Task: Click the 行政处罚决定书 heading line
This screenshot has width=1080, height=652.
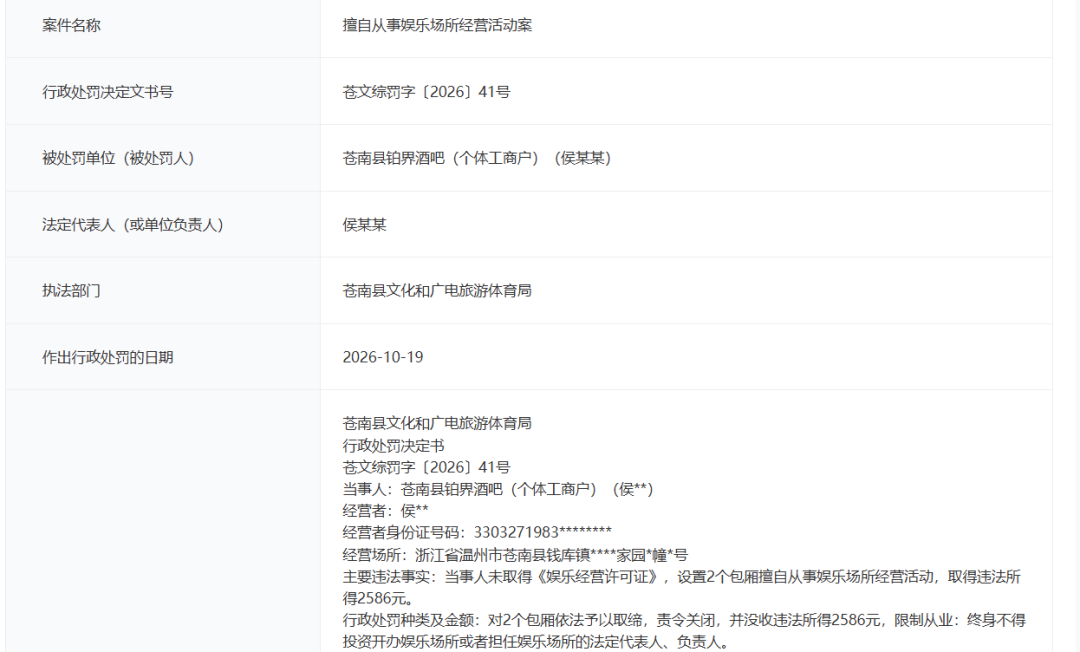Action: point(393,445)
